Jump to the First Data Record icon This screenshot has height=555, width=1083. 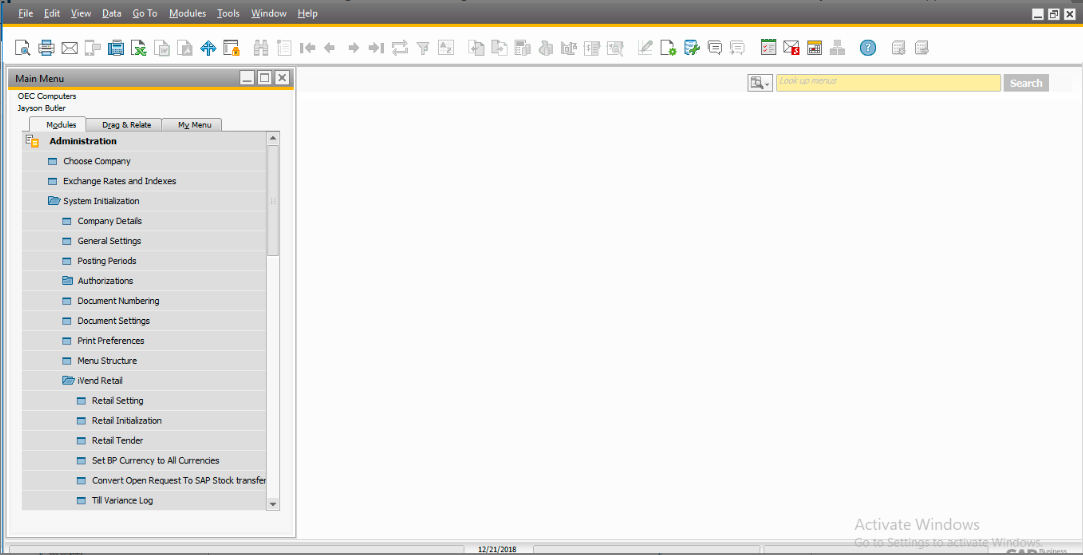307,48
